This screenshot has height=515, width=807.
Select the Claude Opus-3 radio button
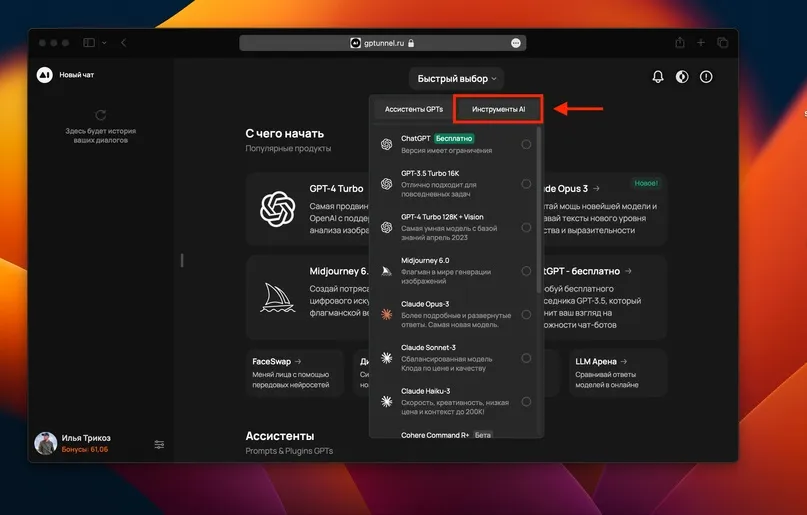coord(526,314)
